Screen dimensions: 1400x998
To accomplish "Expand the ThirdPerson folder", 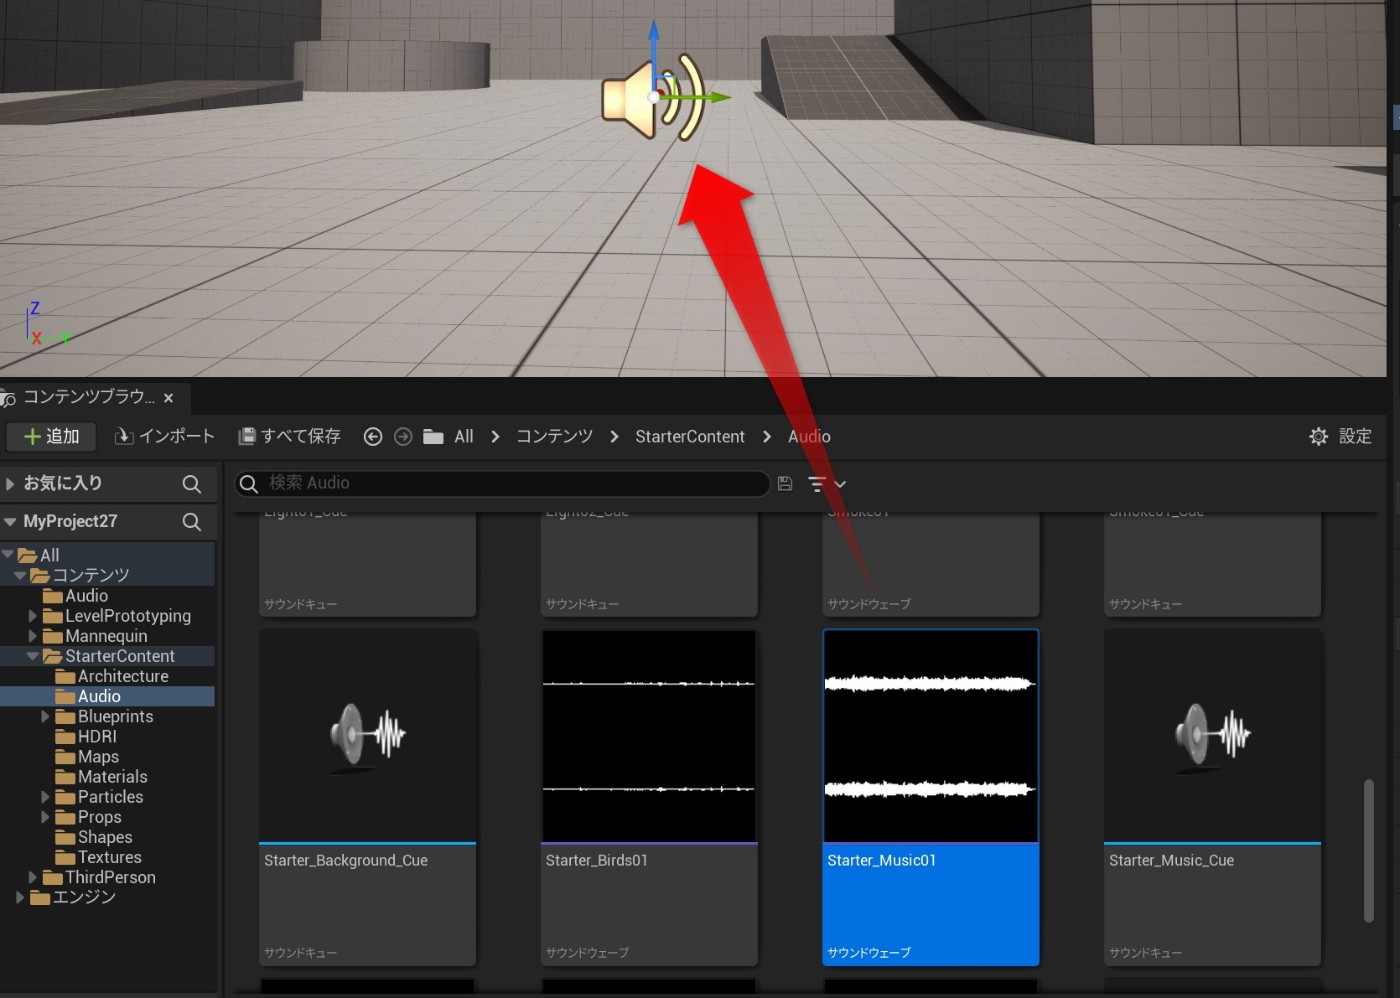I will (x=33, y=877).
